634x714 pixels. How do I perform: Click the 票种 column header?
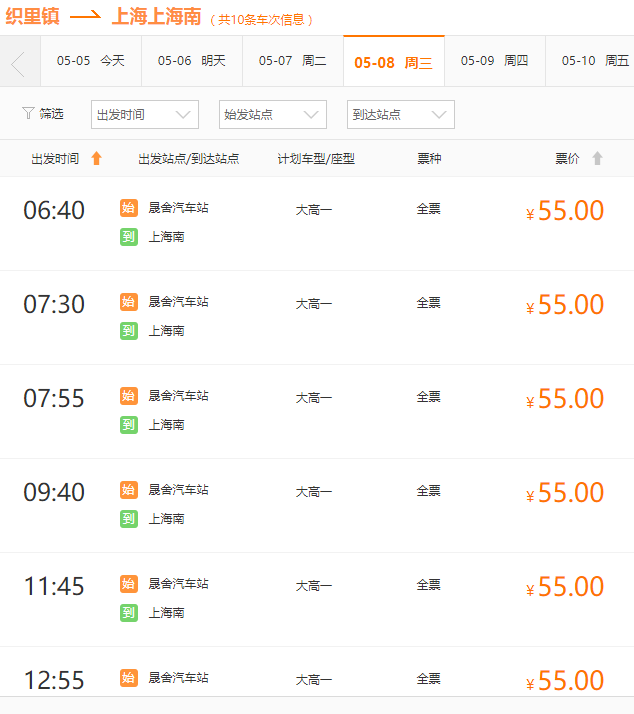tap(429, 159)
